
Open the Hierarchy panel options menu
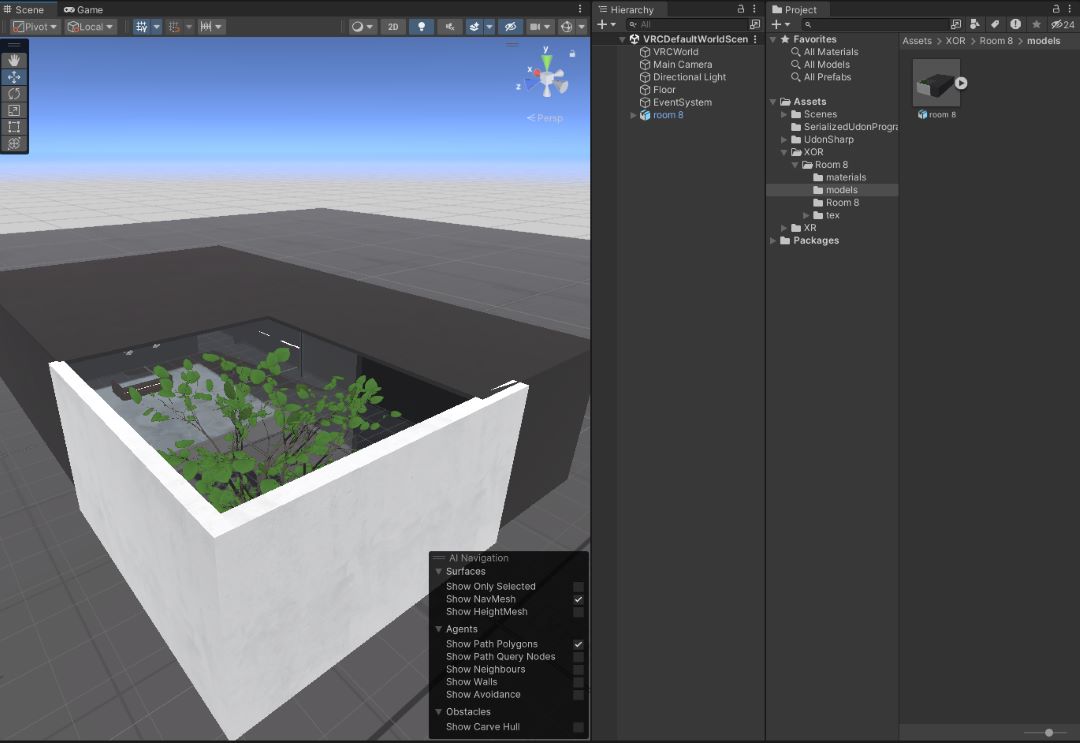pos(755,9)
